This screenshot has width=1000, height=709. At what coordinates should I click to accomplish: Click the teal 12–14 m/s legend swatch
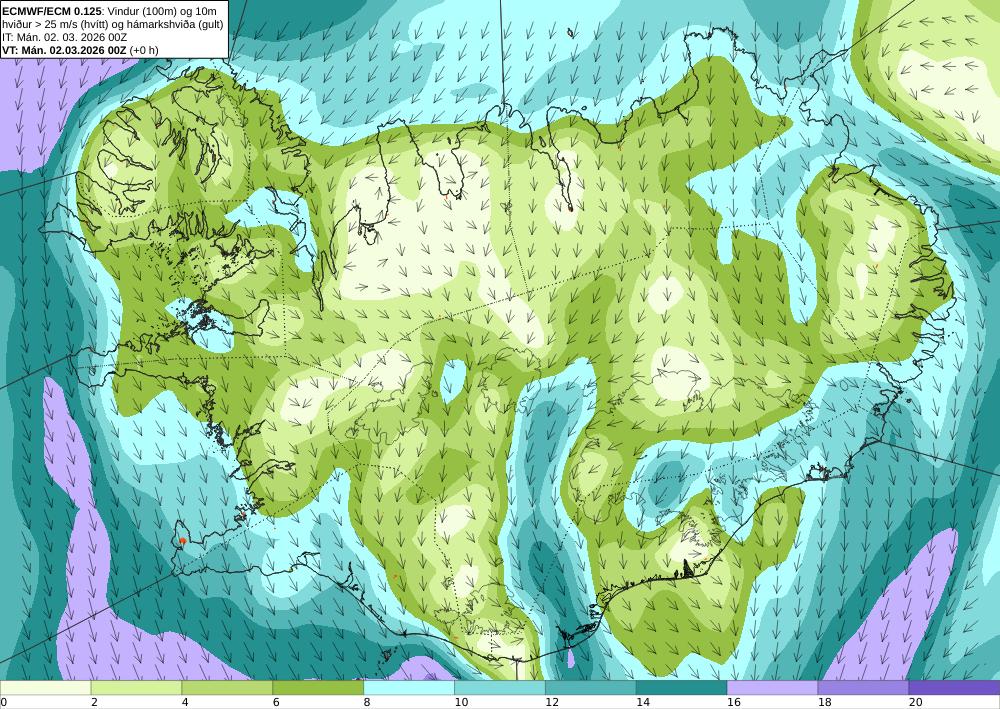pos(591,688)
